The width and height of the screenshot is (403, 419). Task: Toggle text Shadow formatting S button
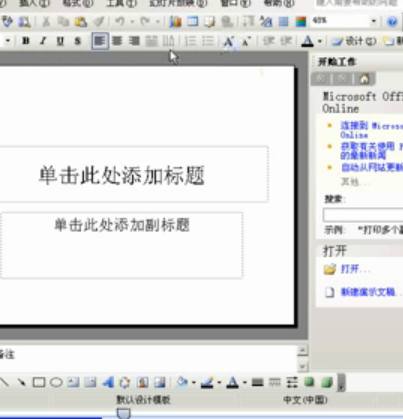point(78,41)
